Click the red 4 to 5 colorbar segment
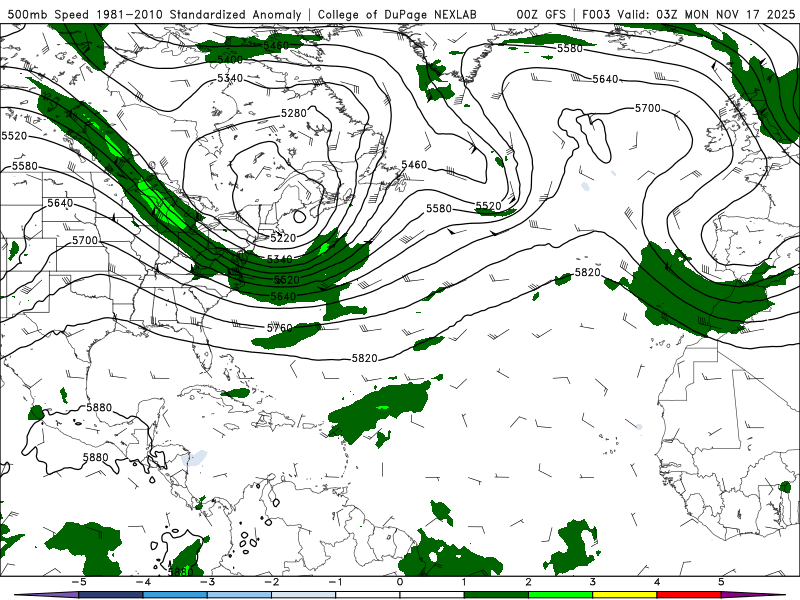Image resolution: width=800 pixels, height=600 pixels. [689, 595]
